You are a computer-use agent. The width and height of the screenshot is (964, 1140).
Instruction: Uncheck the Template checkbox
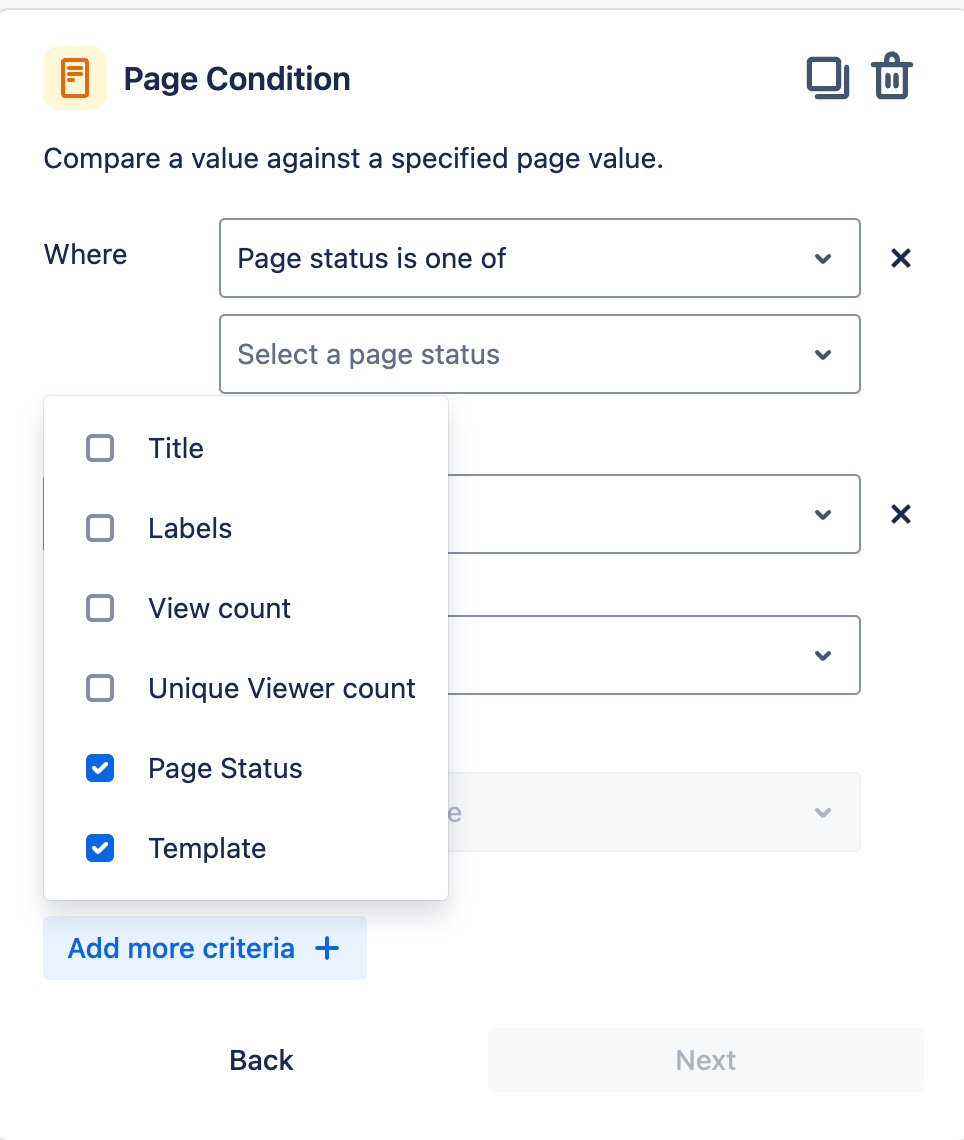click(x=100, y=848)
